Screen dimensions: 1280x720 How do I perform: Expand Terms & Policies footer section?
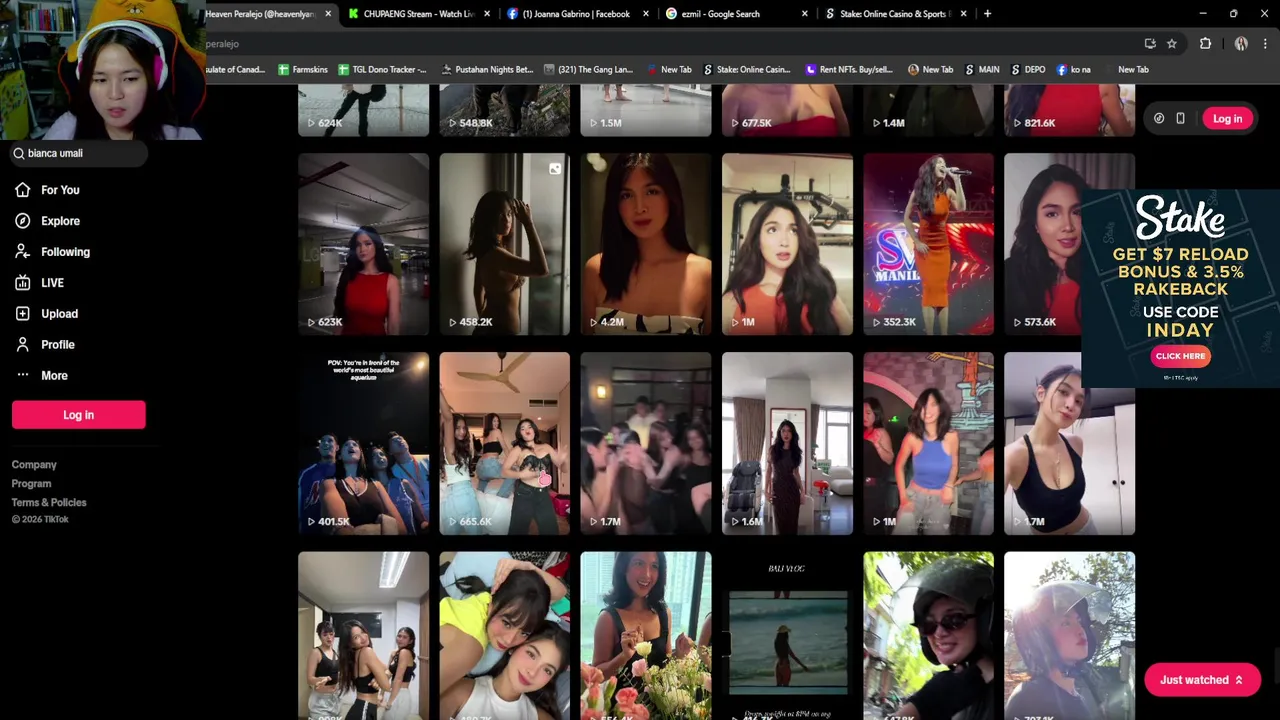click(x=49, y=503)
